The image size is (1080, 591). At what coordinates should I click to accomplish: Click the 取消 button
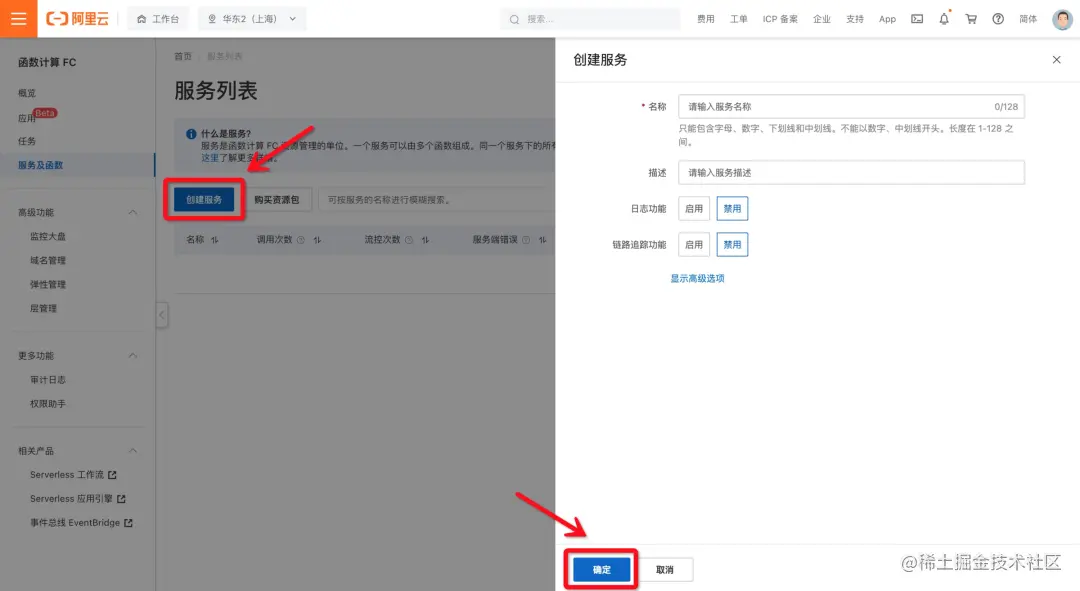tap(665, 570)
